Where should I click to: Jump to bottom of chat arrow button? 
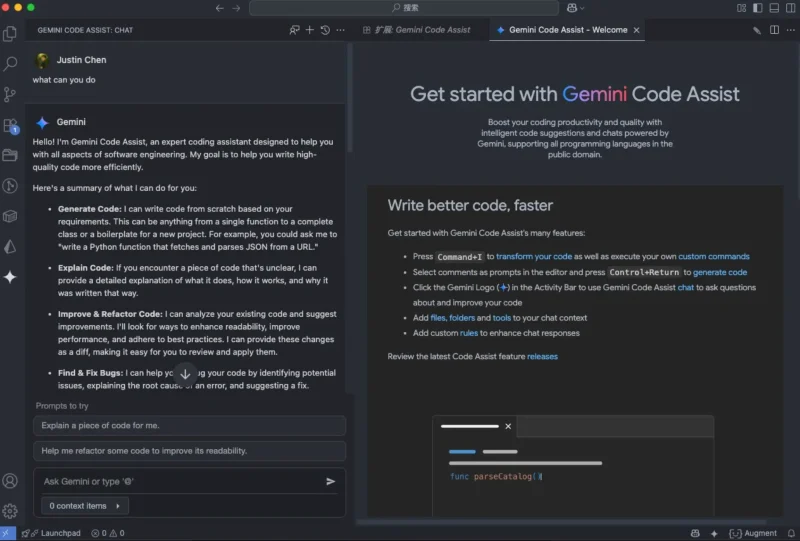tap(185, 374)
